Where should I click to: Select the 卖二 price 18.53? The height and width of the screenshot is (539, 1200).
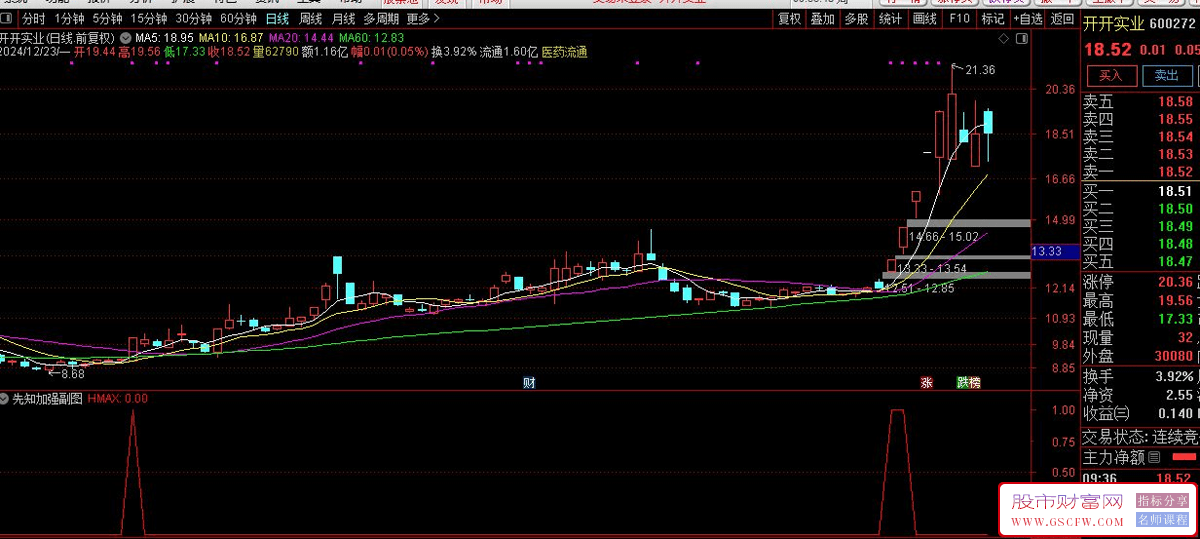pyautogui.click(x=1175, y=154)
